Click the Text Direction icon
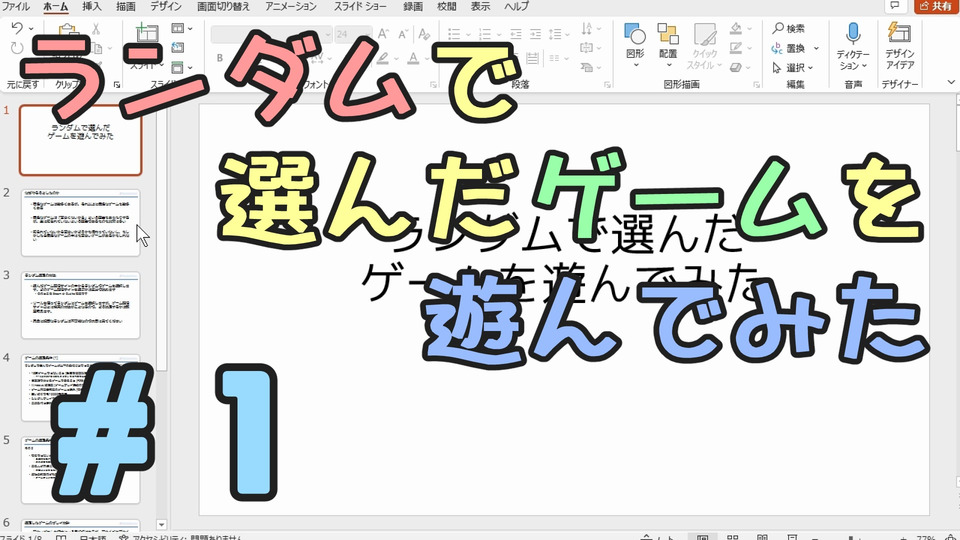Viewport: 960px width, 540px height. (x=587, y=28)
